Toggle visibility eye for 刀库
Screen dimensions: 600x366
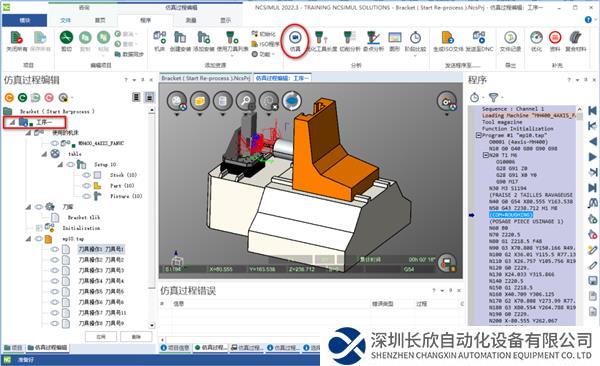point(39,207)
